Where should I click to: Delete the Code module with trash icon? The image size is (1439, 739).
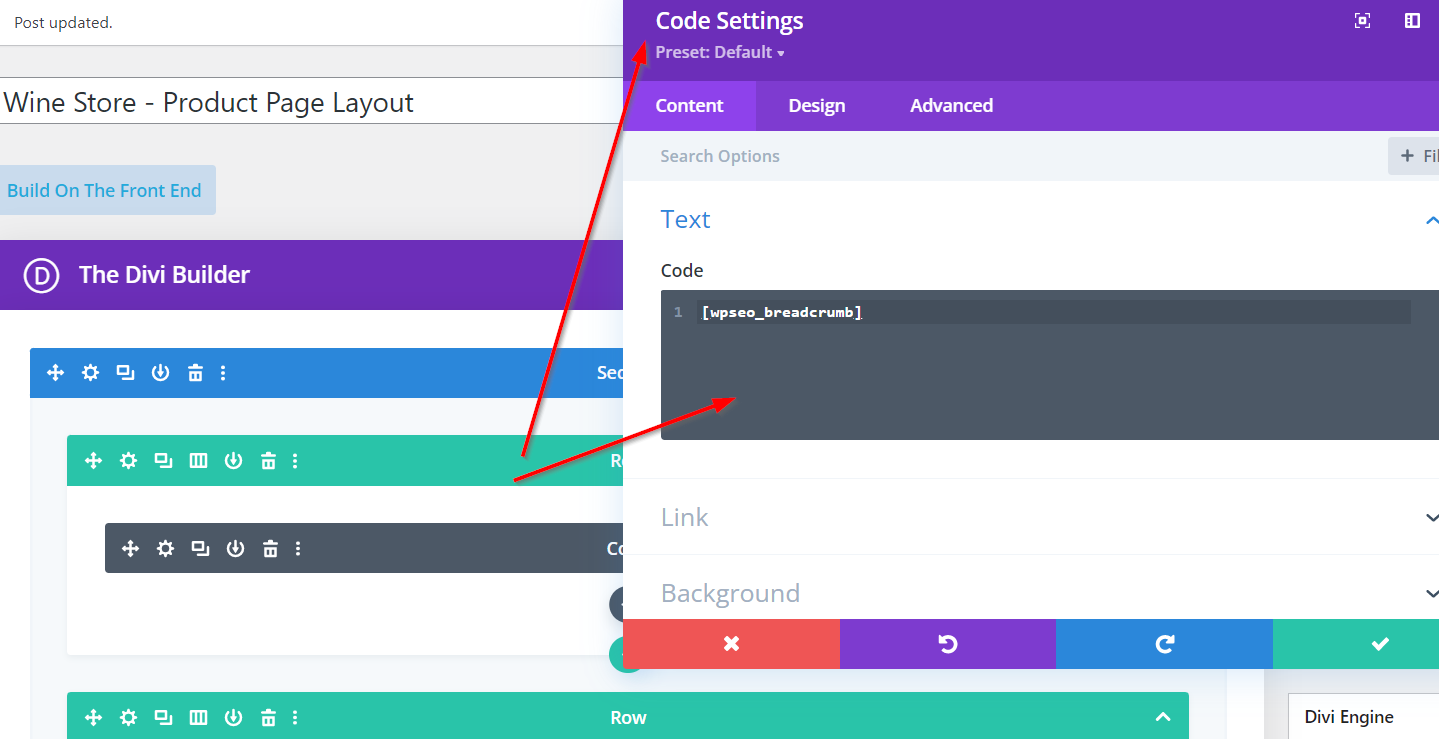click(x=270, y=548)
